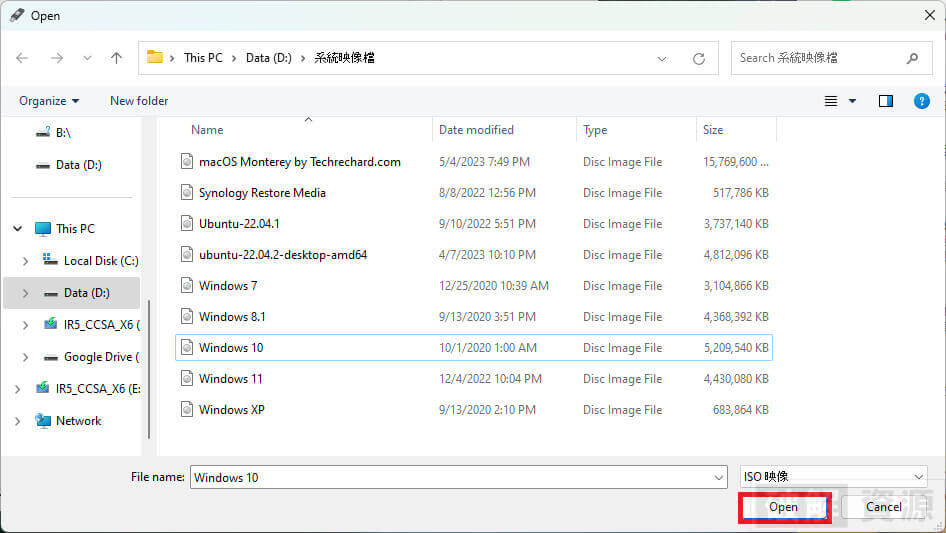Select This PC in the navigation tree
Viewport: 946px width, 533px height.
pyautogui.click(x=75, y=229)
